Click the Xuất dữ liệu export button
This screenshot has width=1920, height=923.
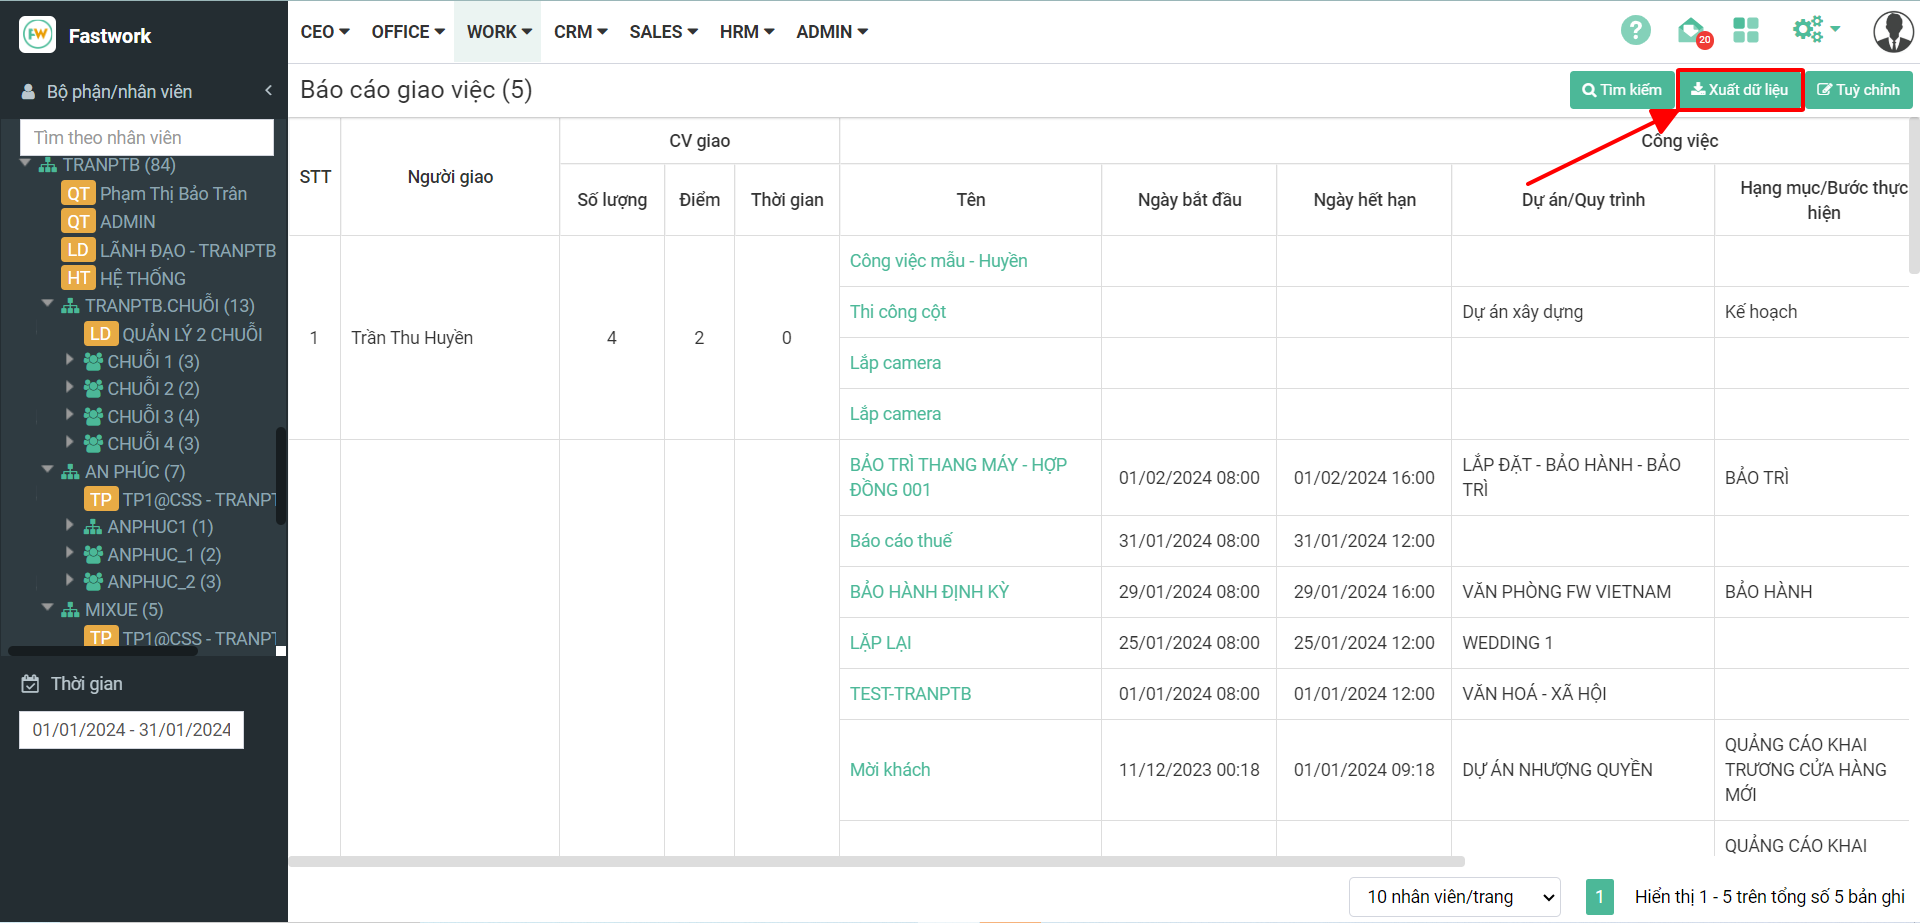[1740, 90]
